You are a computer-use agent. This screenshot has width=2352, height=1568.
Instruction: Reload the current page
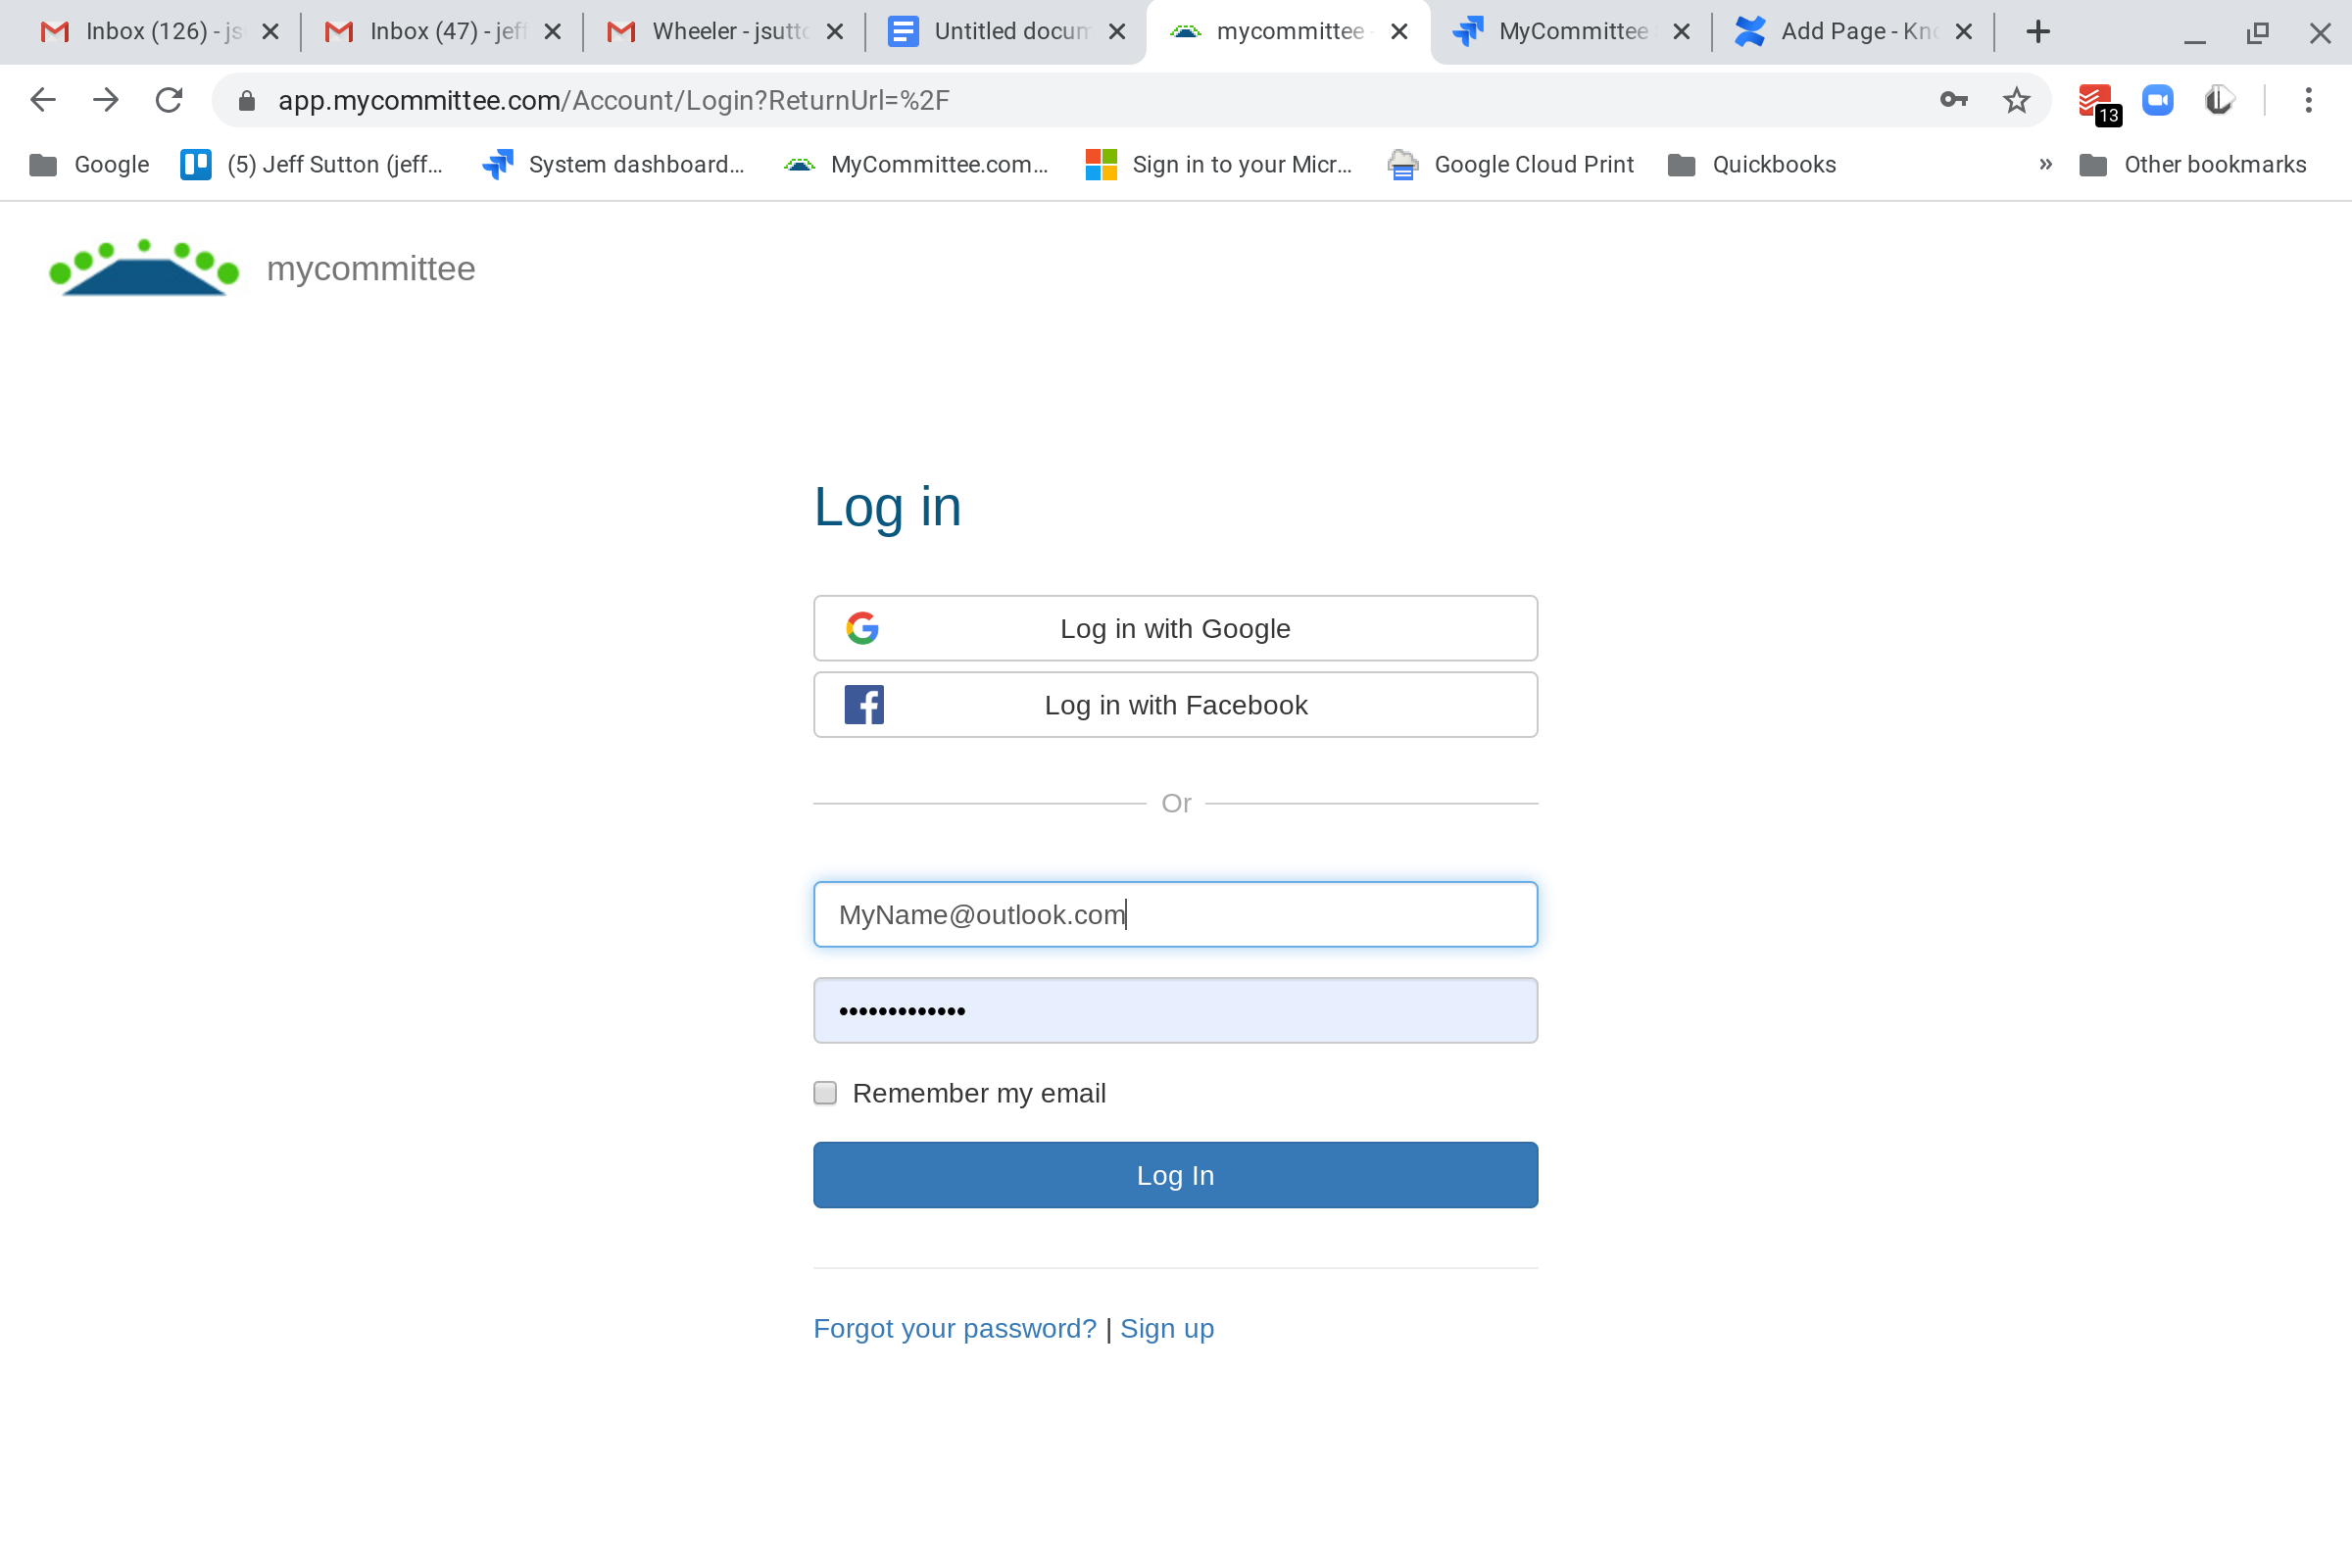(169, 100)
